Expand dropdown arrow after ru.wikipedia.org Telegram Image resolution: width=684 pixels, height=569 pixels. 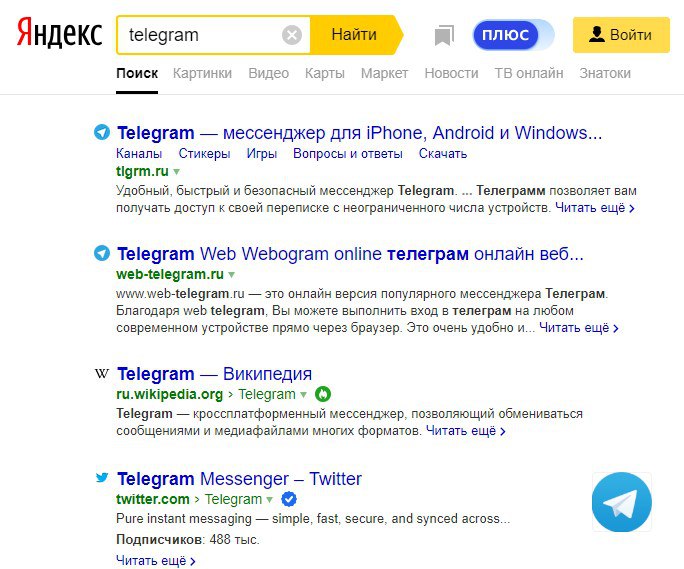pyautogui.click(x=304, y=395)
